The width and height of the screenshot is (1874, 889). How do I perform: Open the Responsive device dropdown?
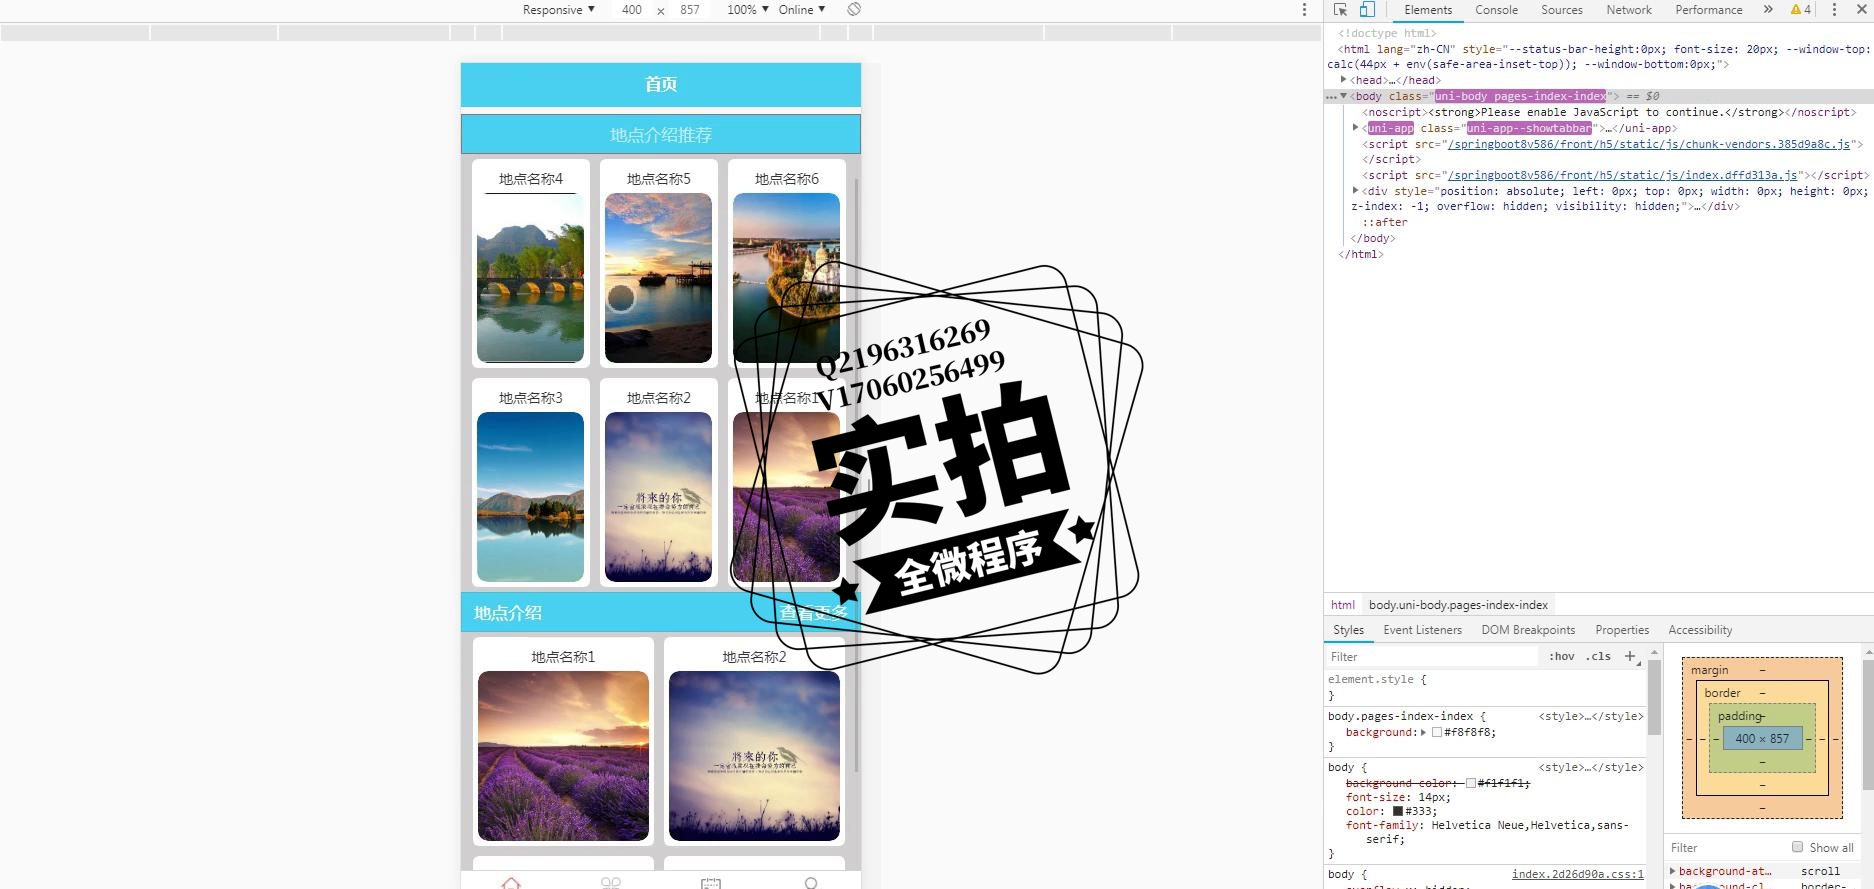click(558, 10)
